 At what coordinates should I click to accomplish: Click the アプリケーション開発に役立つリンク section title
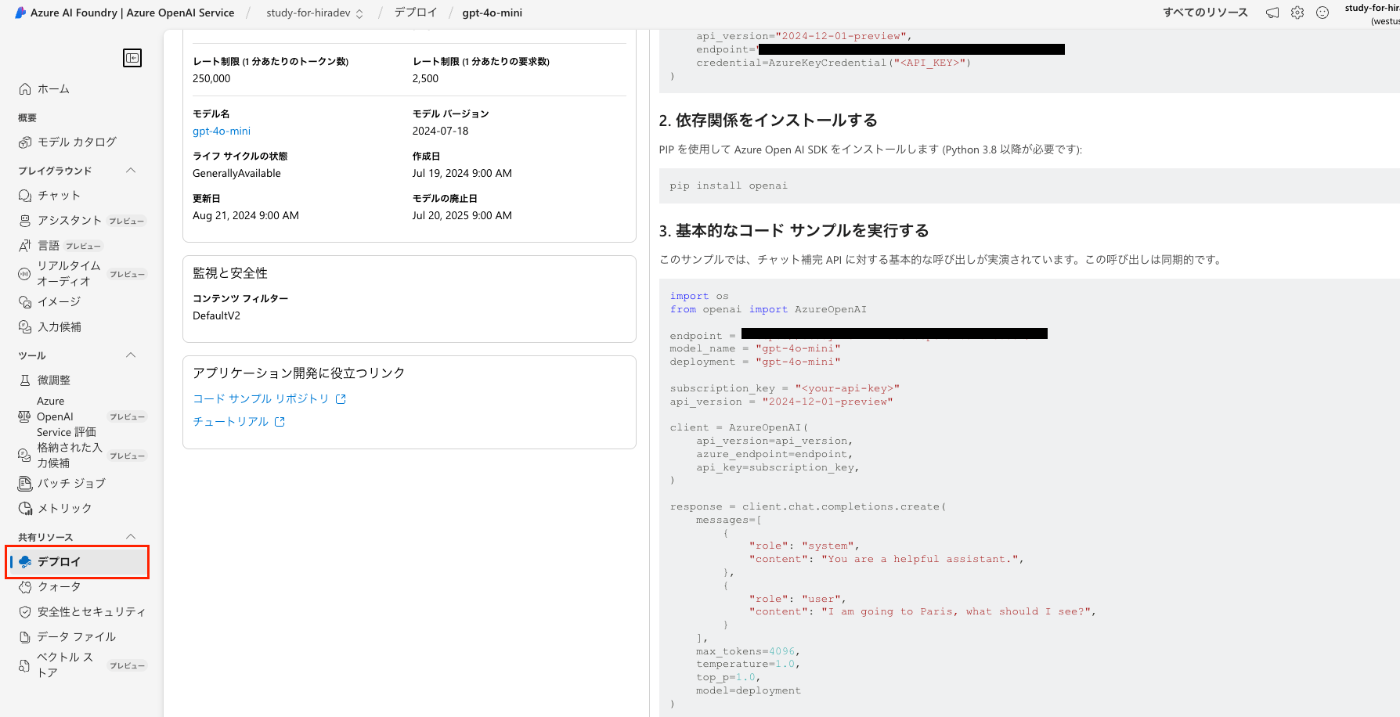point(299,373)
